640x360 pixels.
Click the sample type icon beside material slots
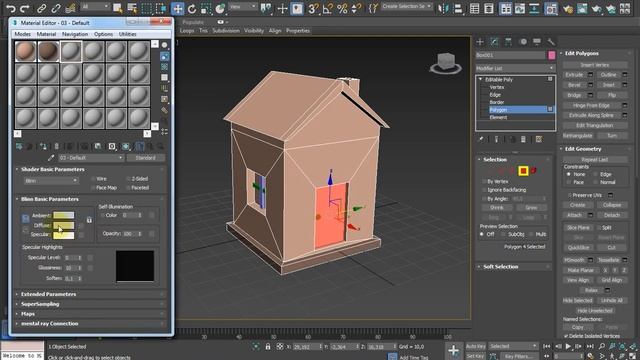coord(164,45)
